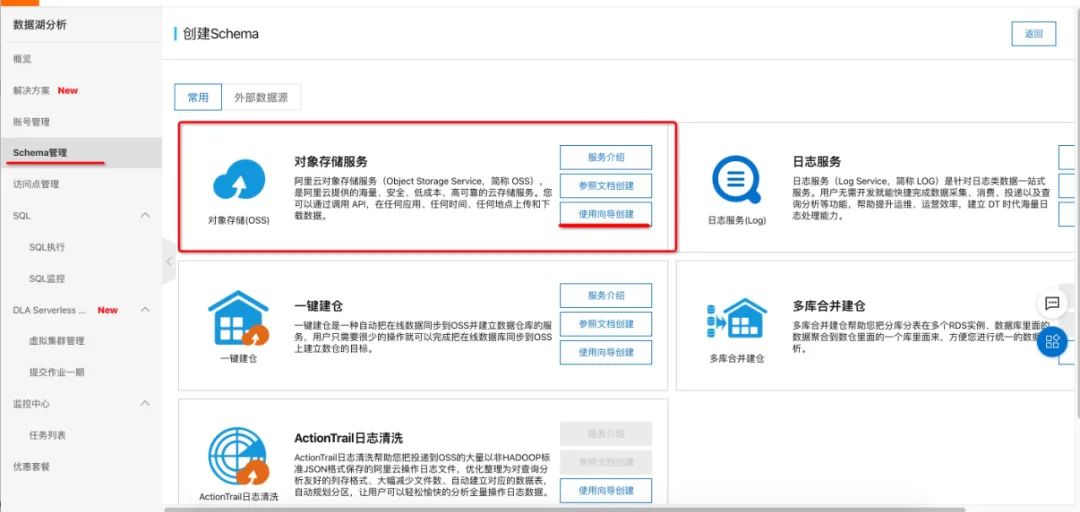Open 账号管理 in the sidebar
The height and width of the screenshot is (512, 1080).
point(32,122)
